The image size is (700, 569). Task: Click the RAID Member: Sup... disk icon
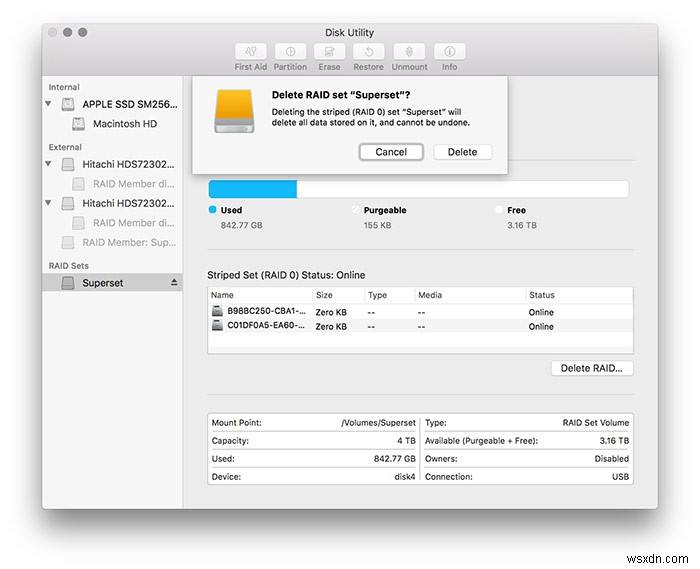[x=68, y=242]
